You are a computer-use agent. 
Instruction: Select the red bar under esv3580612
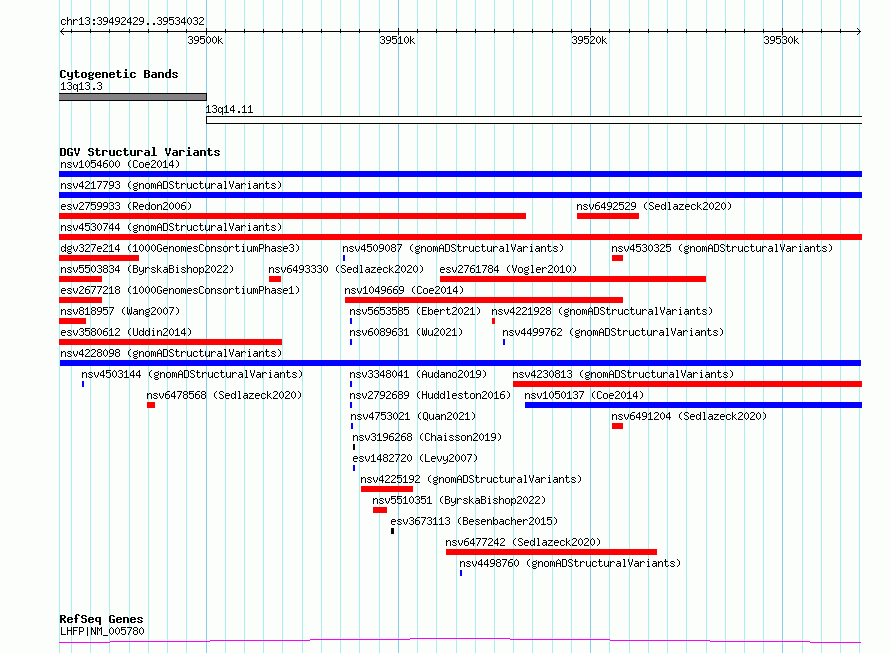click(x=170, y=342)
